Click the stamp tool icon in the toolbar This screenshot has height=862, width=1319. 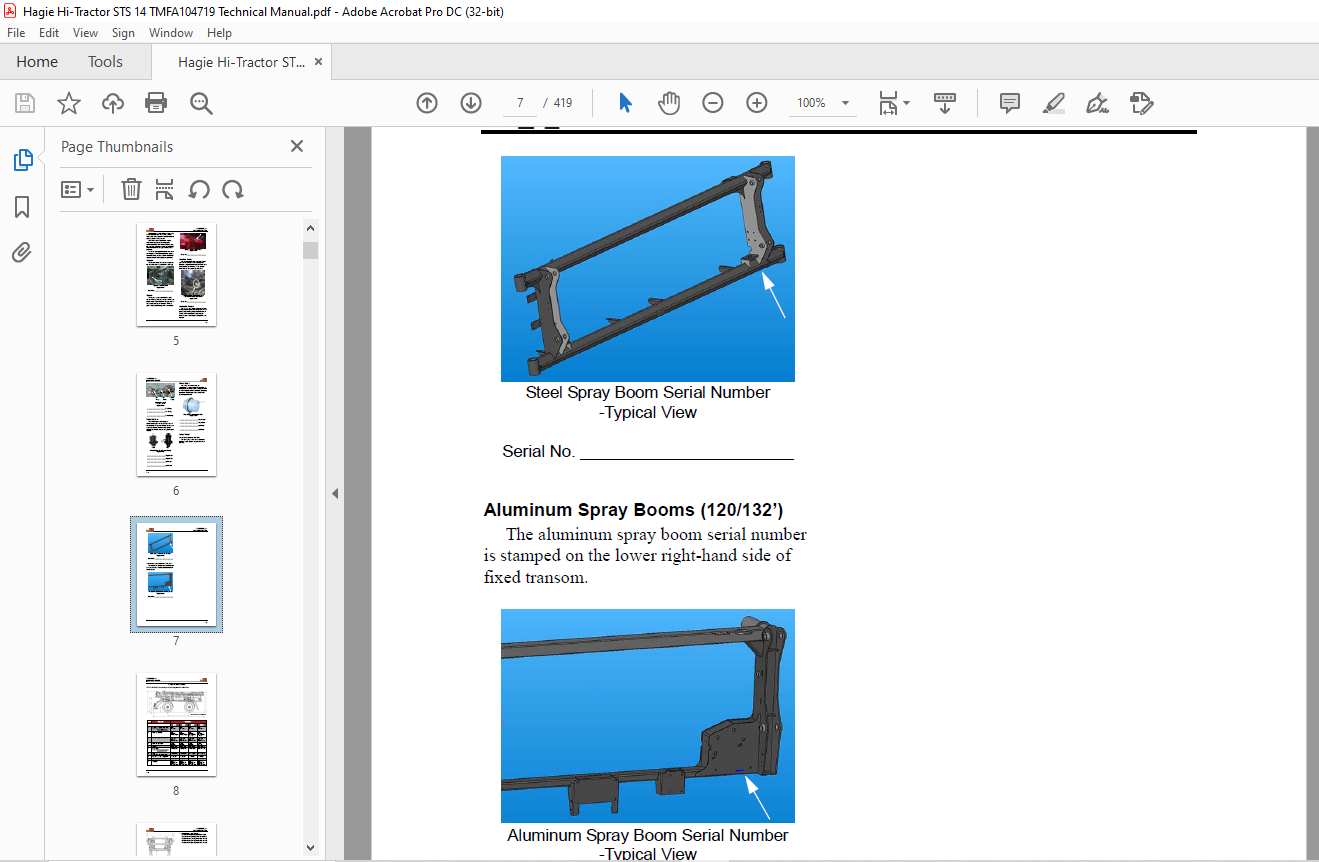(x=1142, y=103)
